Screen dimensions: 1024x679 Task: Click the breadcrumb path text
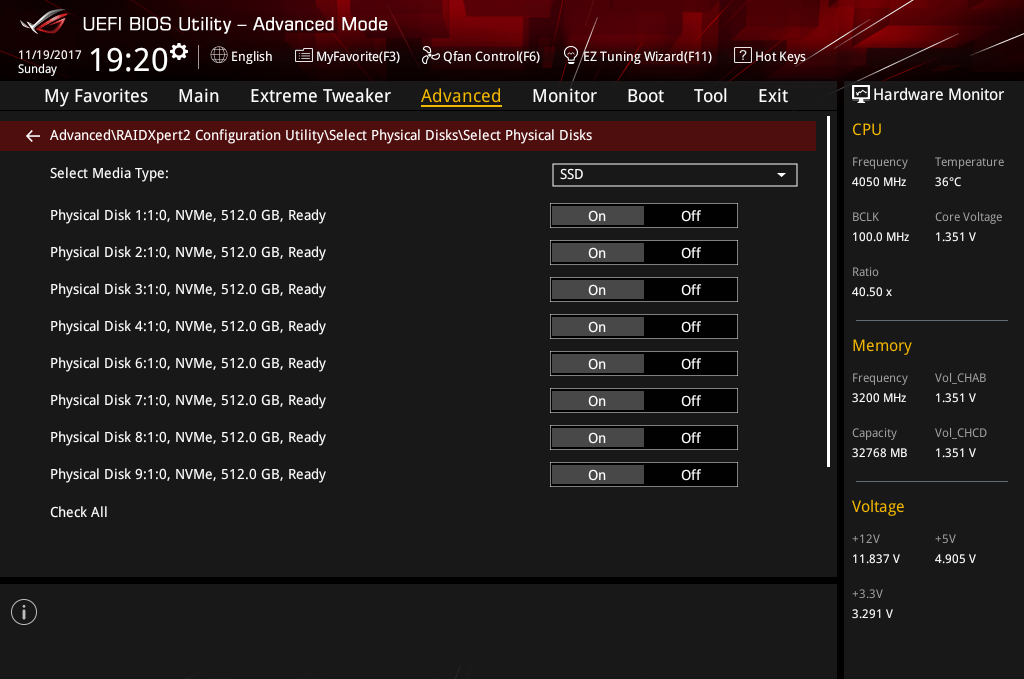click(x=321, y=135)
